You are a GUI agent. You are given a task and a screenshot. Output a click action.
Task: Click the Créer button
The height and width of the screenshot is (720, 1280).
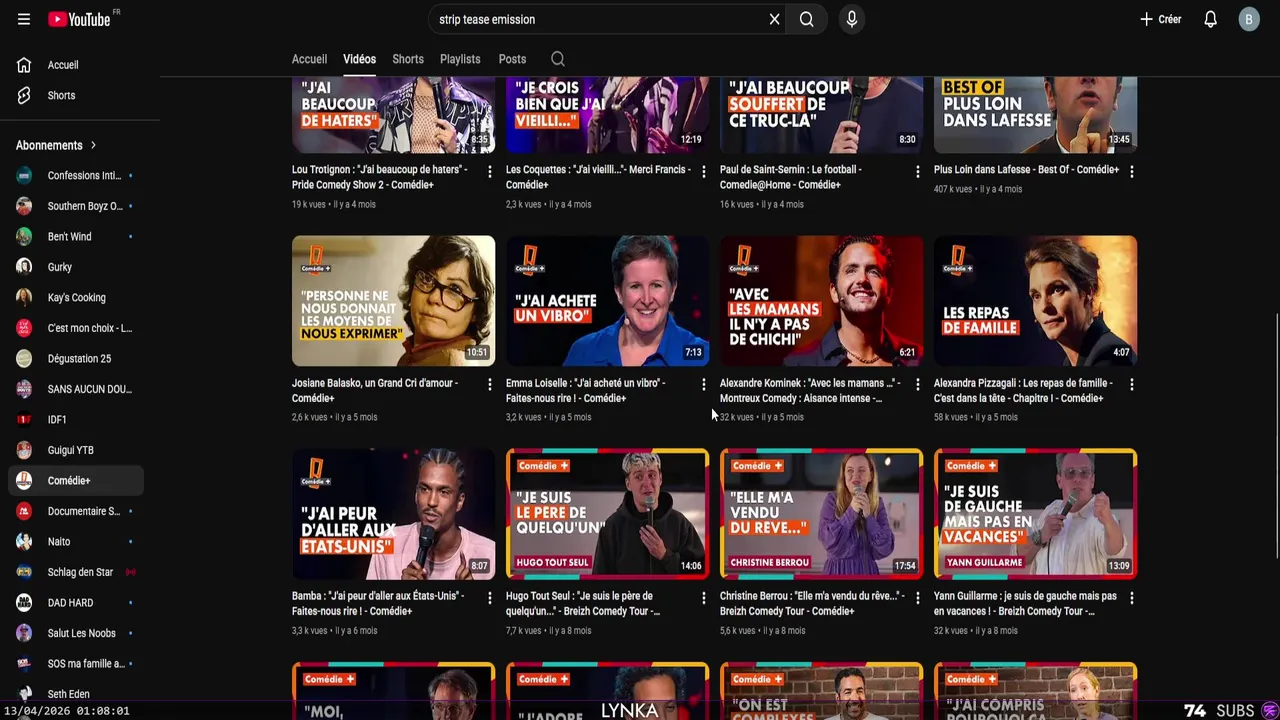[1160, 19]
